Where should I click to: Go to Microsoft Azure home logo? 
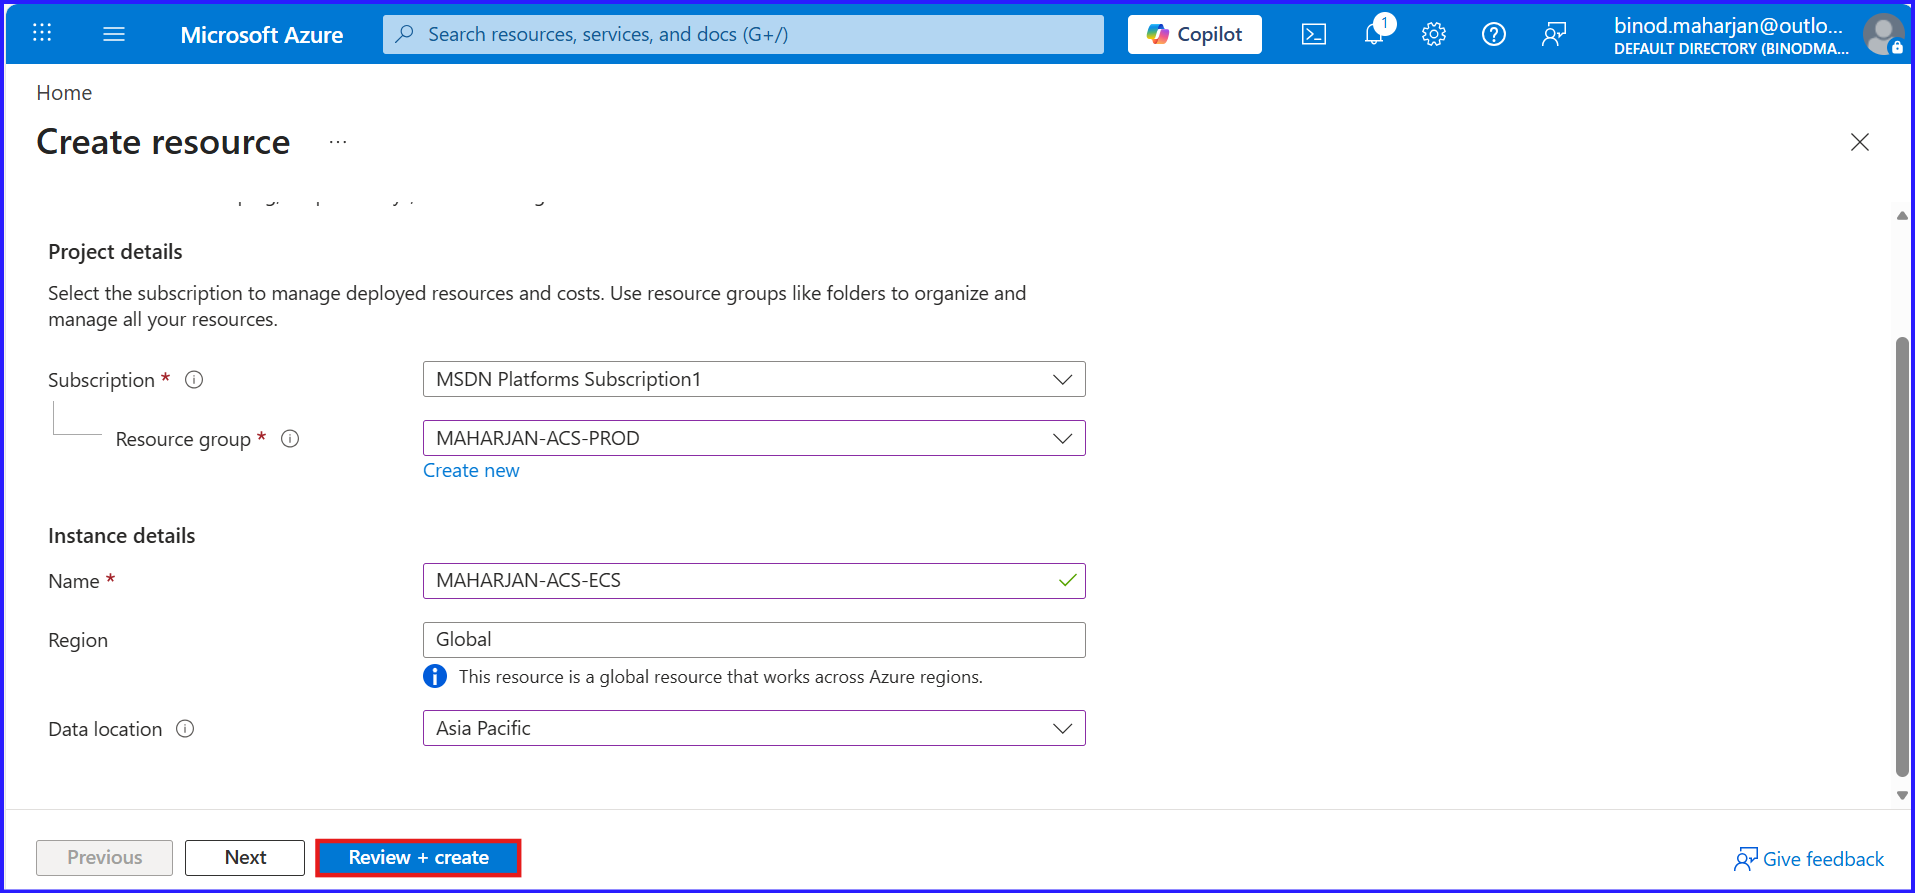tap(262, 35)
